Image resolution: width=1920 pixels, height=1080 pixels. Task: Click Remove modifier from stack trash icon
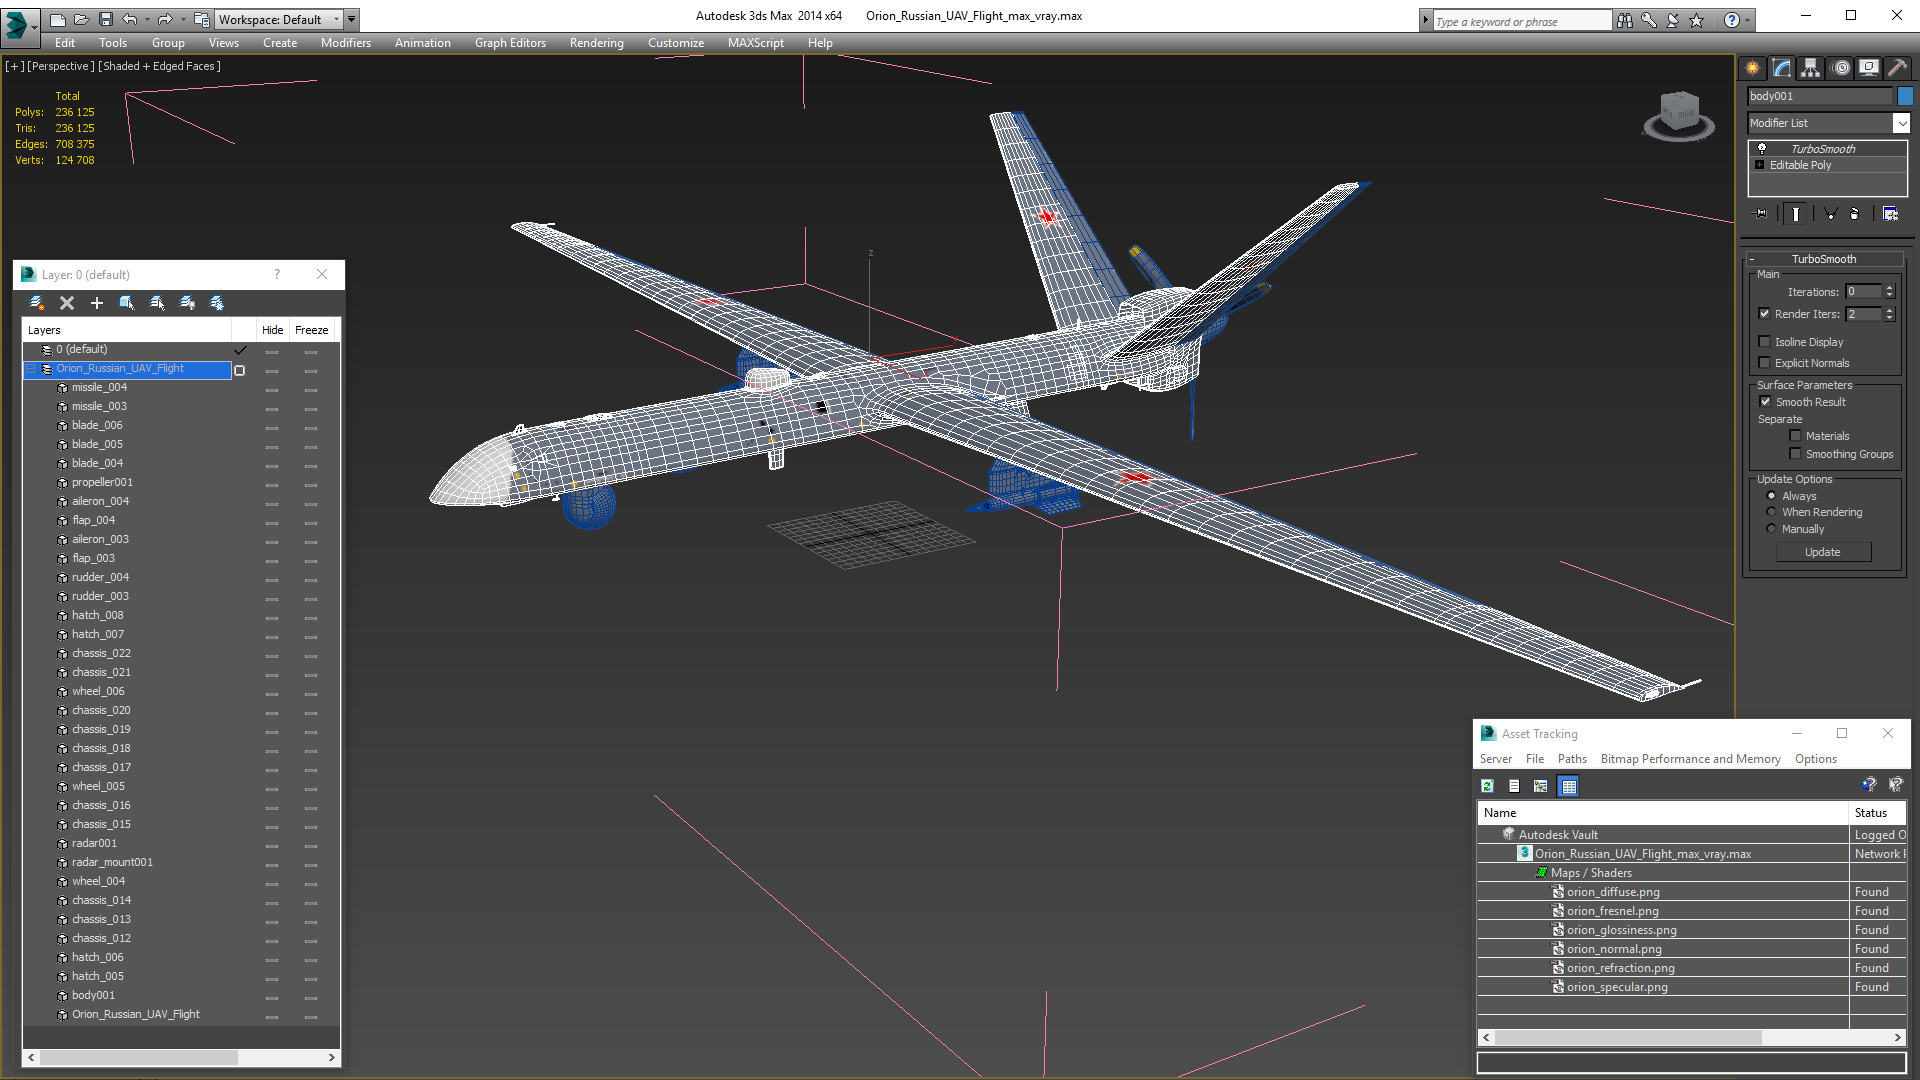click(1854, 214)
